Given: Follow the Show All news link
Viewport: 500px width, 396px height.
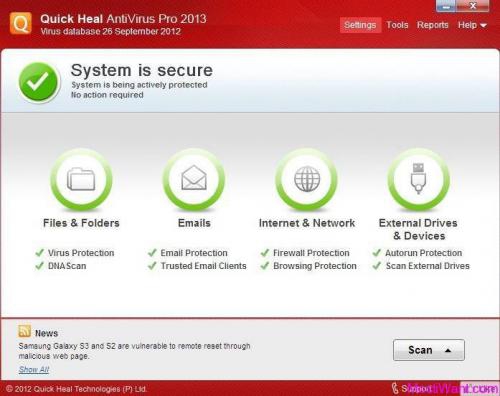Looking at the screenshot, I should [34, 369].
